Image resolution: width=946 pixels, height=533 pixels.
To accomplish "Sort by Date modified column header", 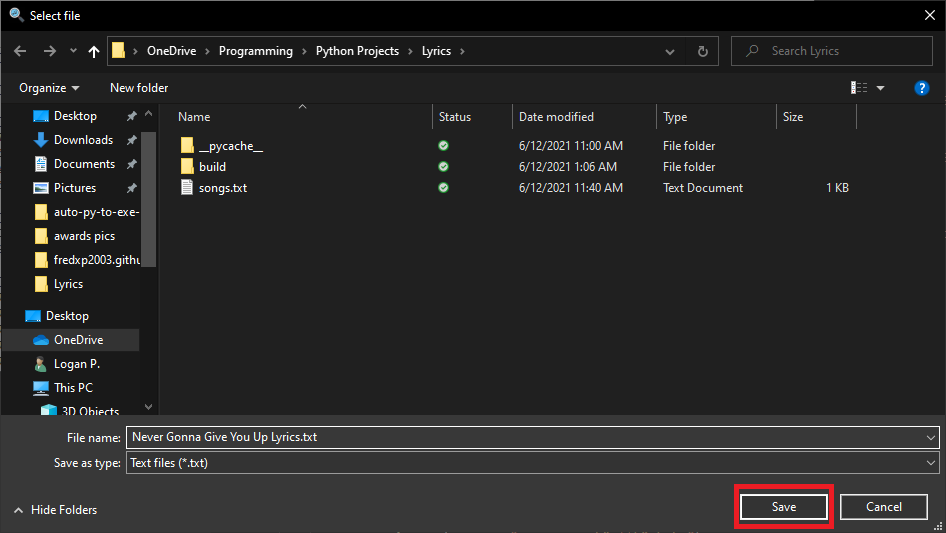I will (556, 117).
